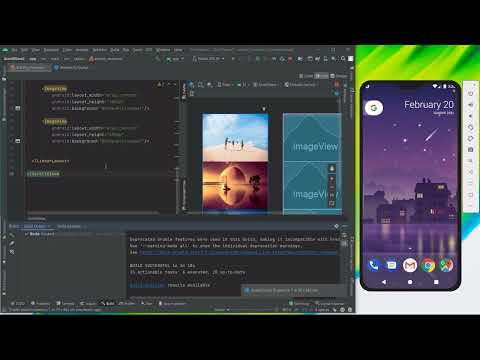
Task: Open the Default locale dropdown in the design toolbar
Action: tap(302, 85)
